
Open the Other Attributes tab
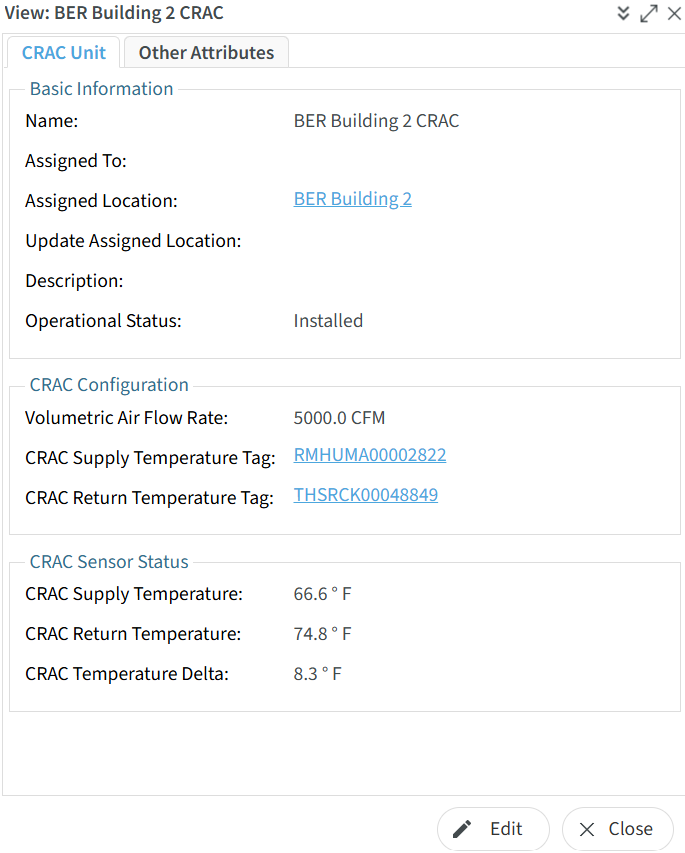click(206, 53)
